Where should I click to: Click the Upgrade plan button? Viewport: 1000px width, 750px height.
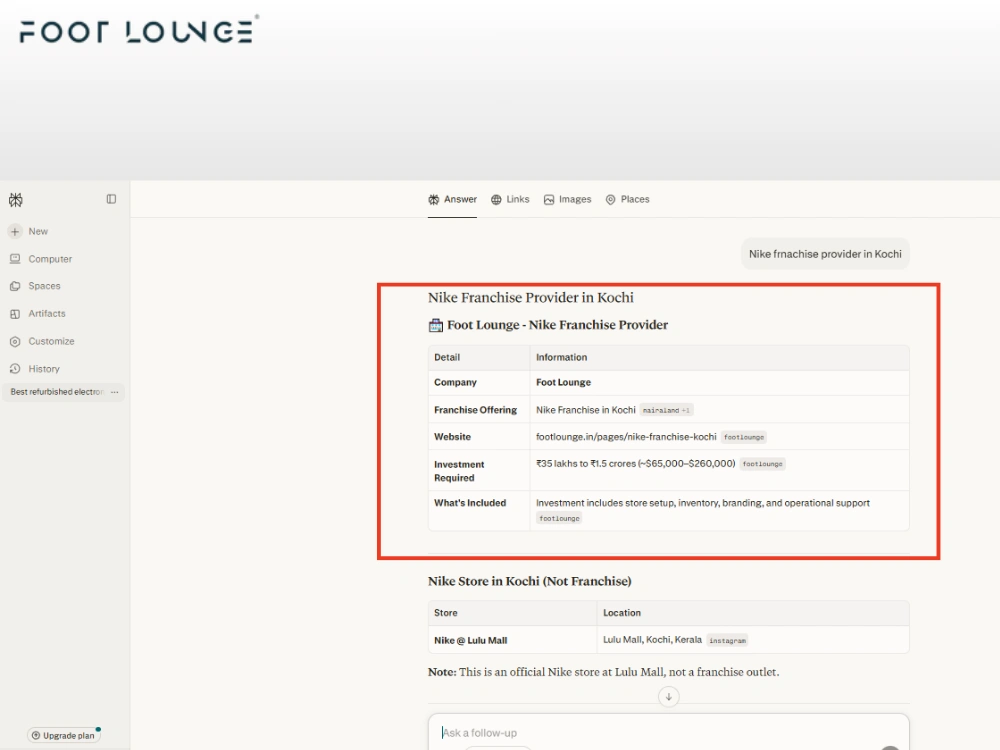64,735
